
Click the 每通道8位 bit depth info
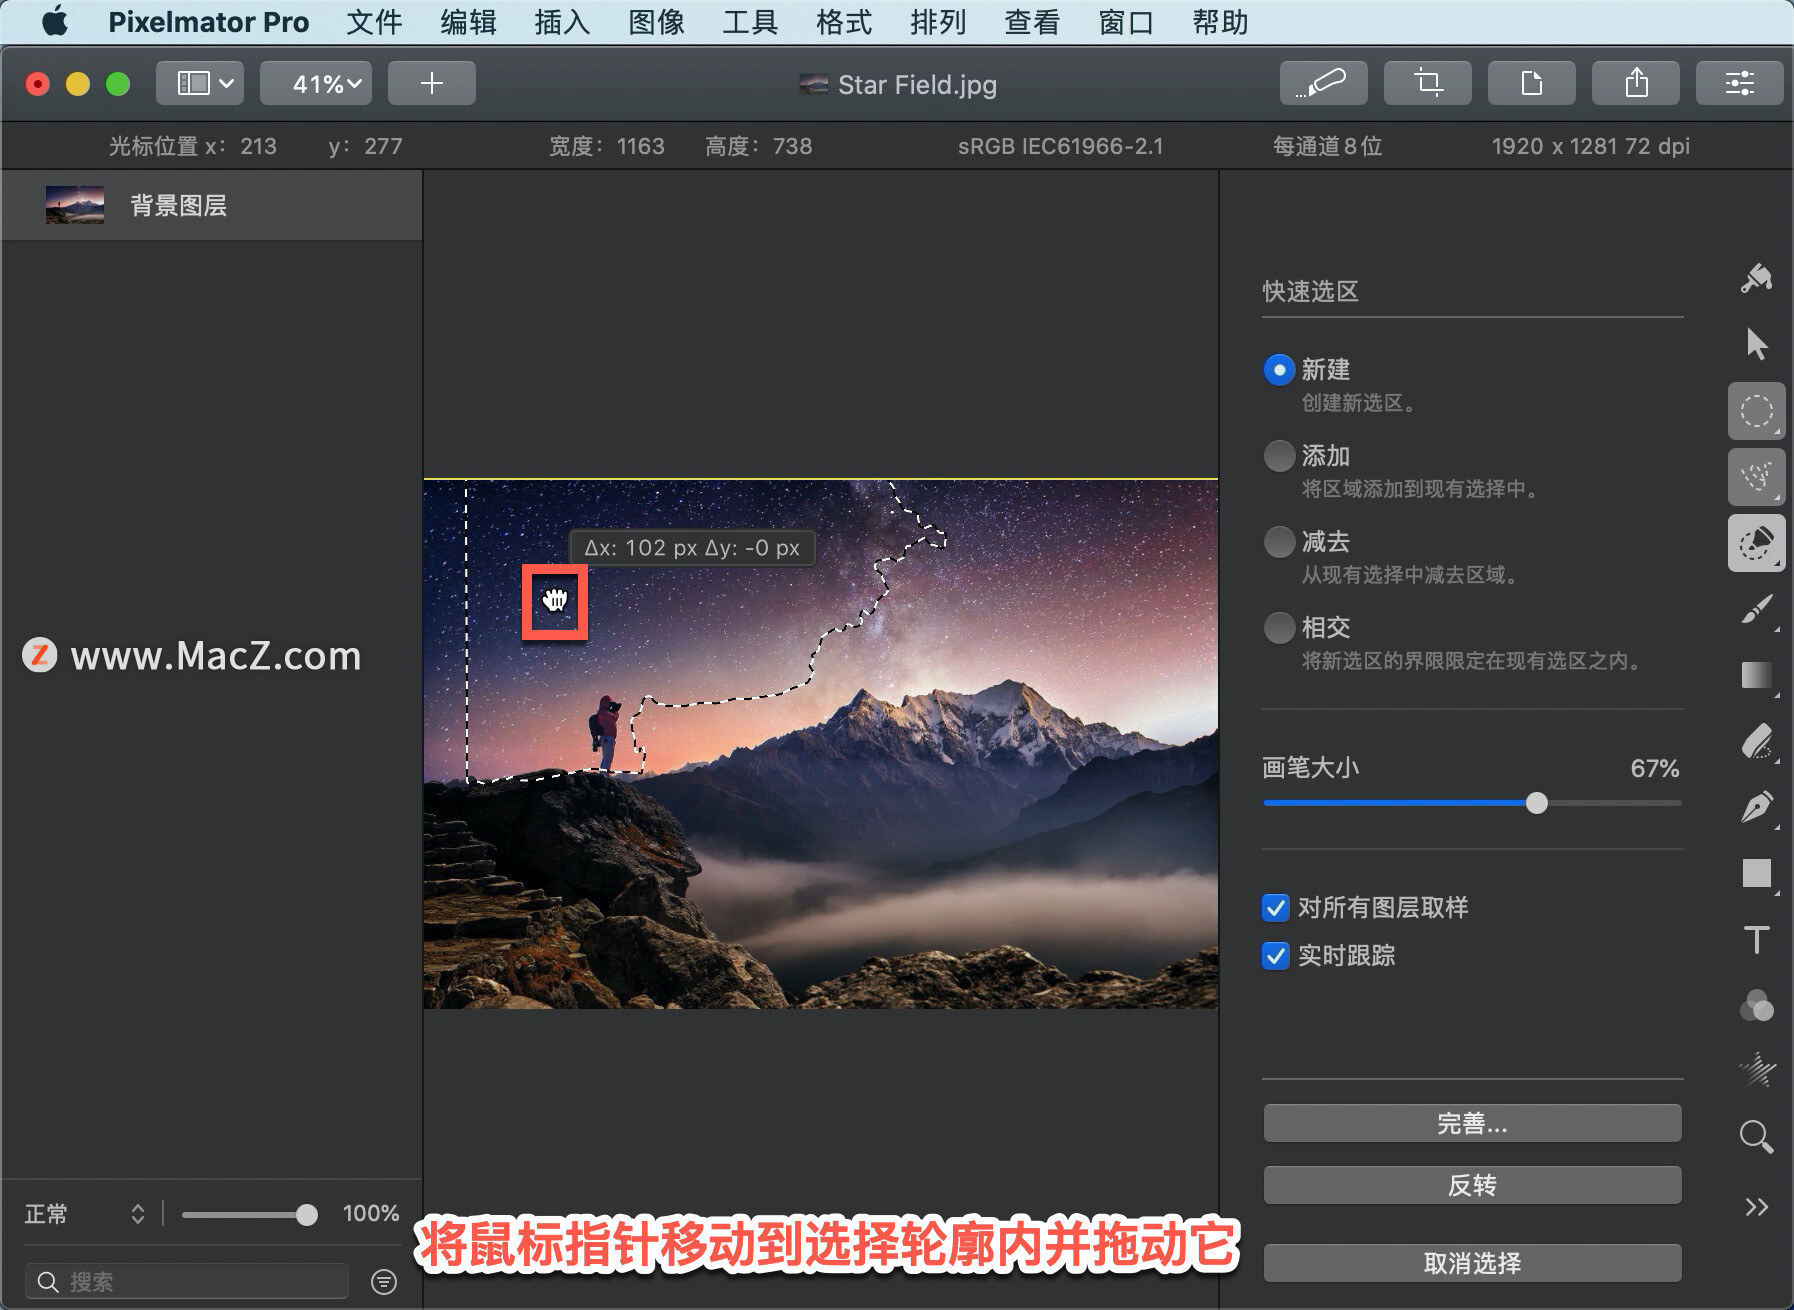(1327, 146)
